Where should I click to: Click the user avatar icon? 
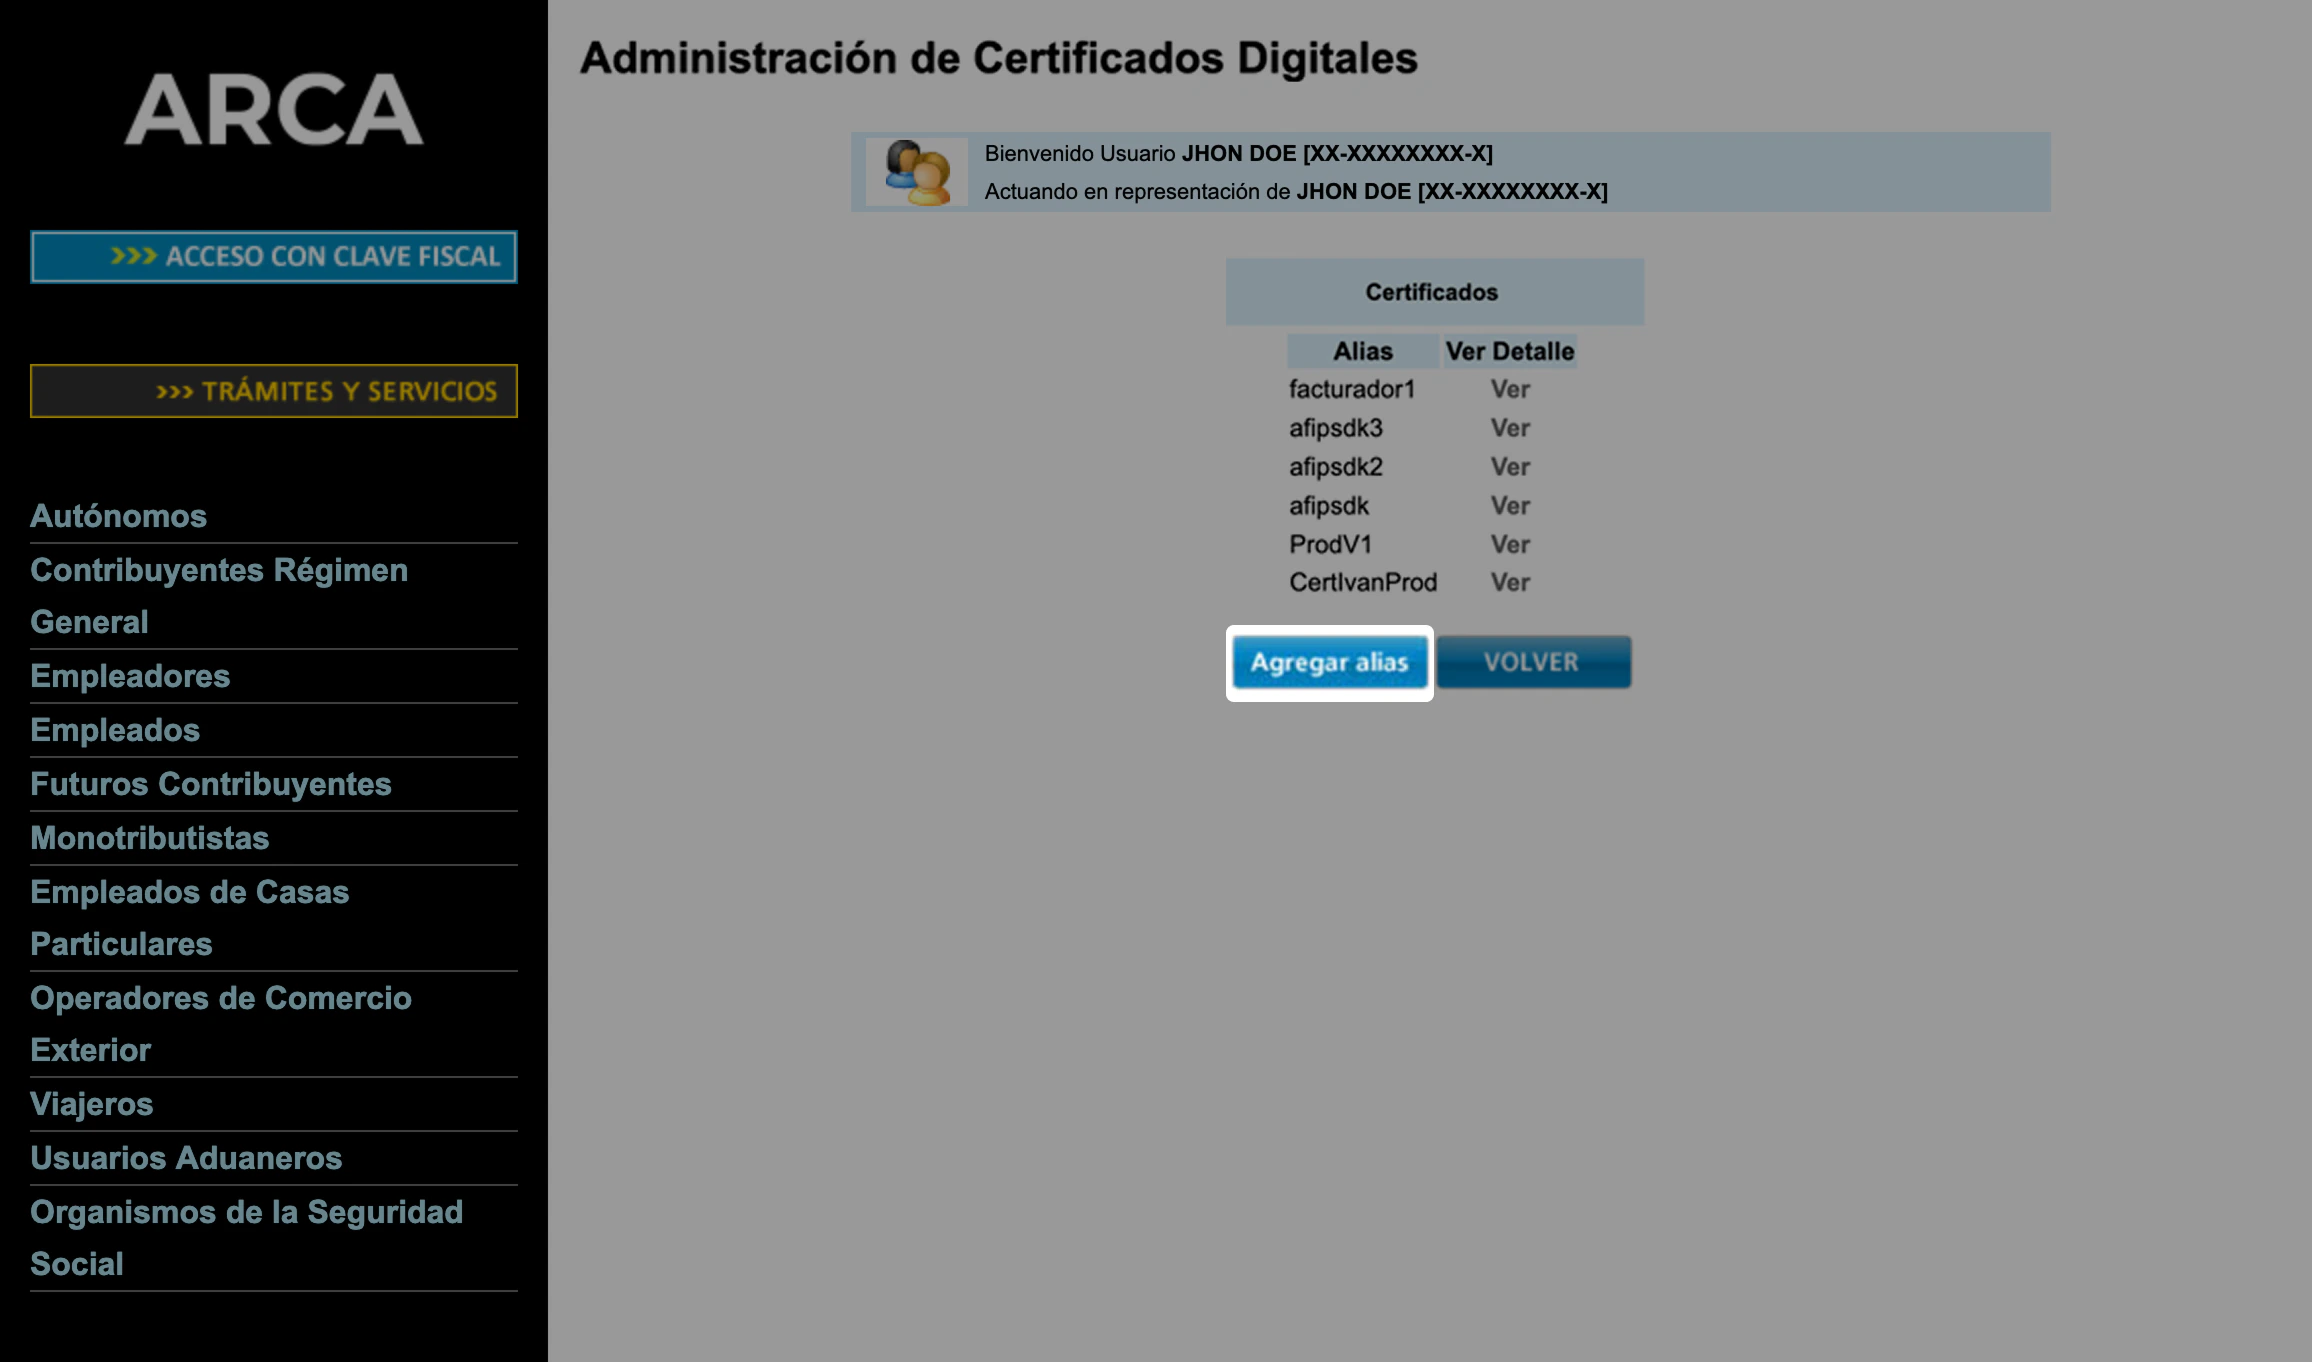click(x=916, y=172)
